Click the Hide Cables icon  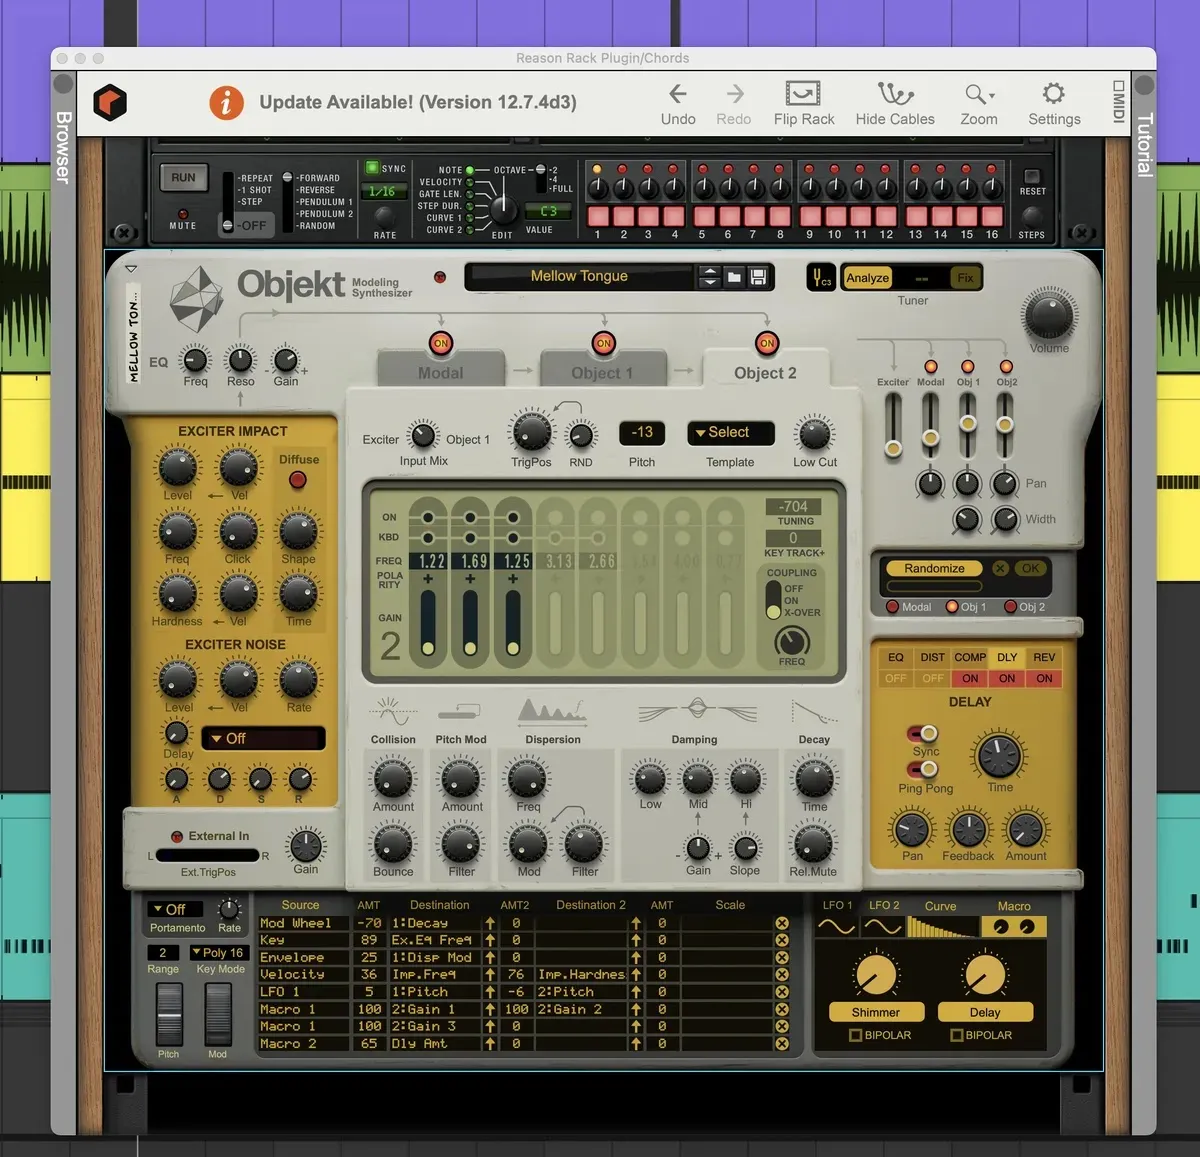(894, 94)
